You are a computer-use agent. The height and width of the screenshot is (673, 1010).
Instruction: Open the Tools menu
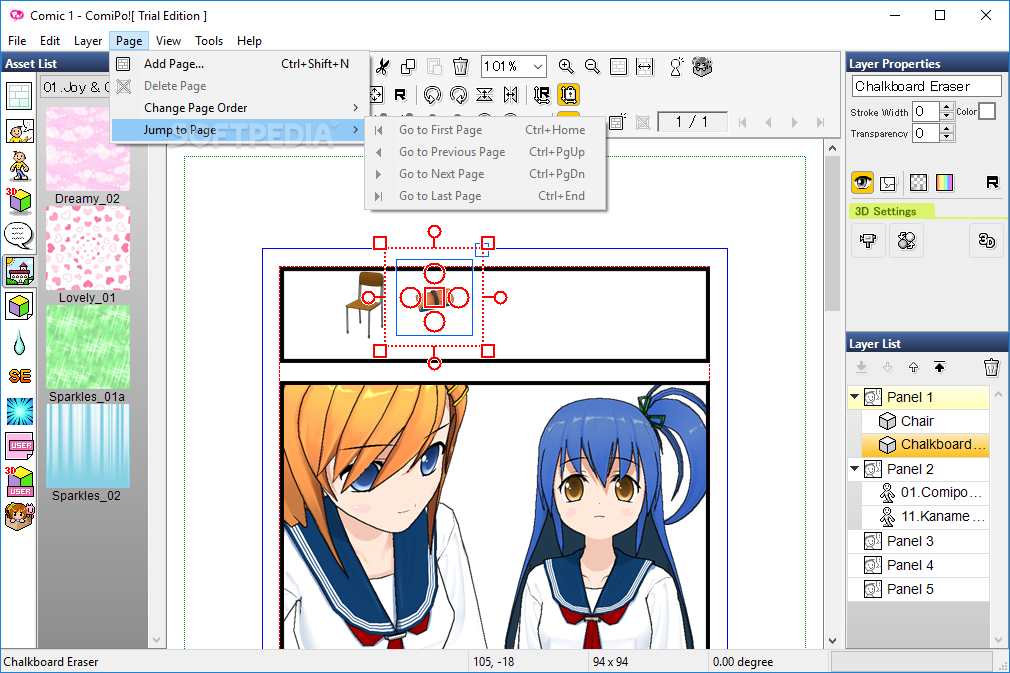pos(209,41)
